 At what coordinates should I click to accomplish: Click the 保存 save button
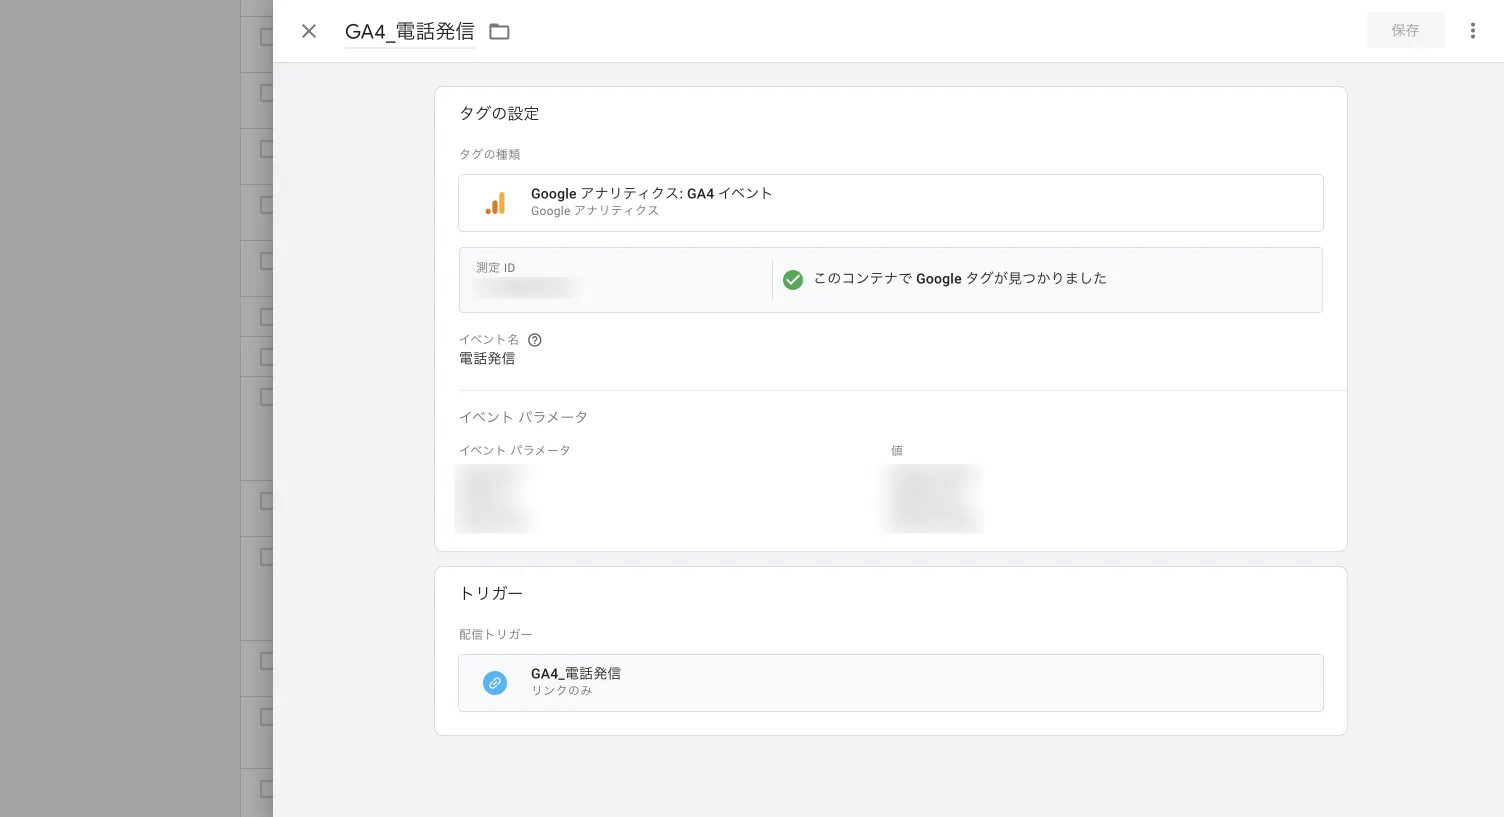click(1405, 31)
